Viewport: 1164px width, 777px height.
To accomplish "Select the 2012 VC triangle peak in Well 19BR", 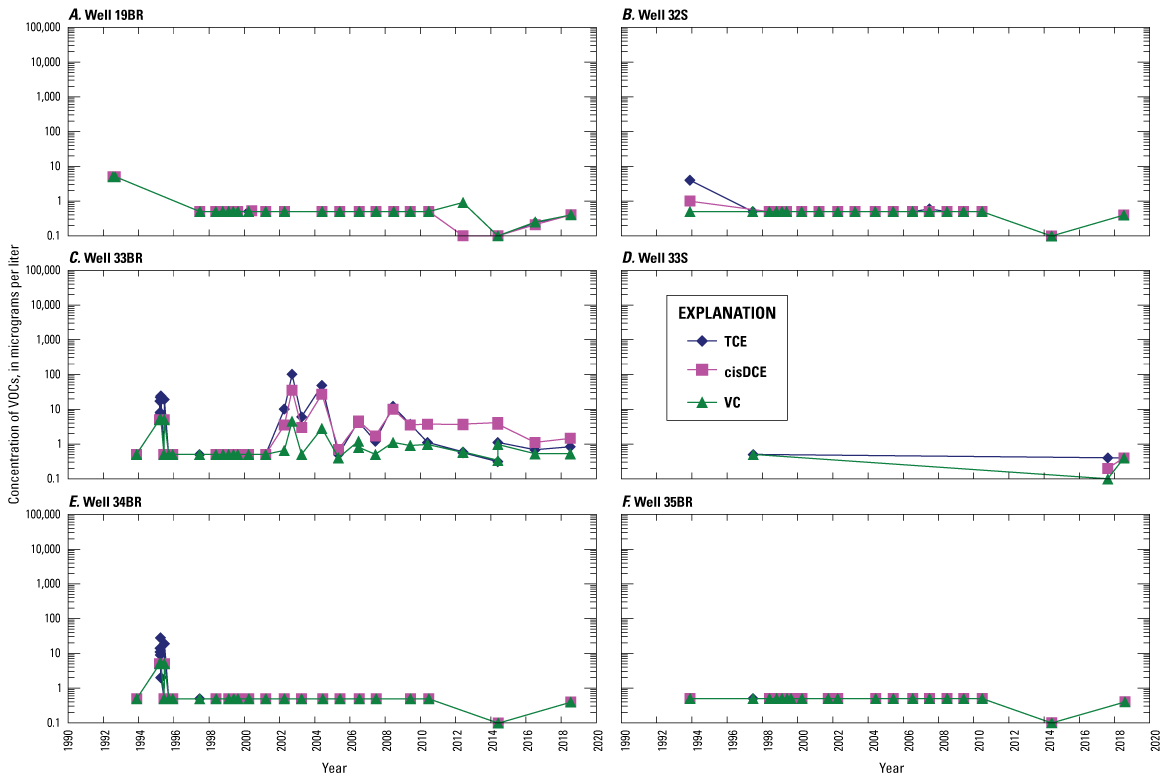I will [463, 203].
